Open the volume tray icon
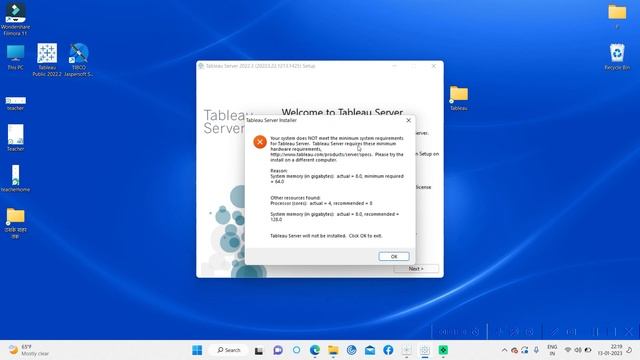The image size is (640, 360). point(578,350)
